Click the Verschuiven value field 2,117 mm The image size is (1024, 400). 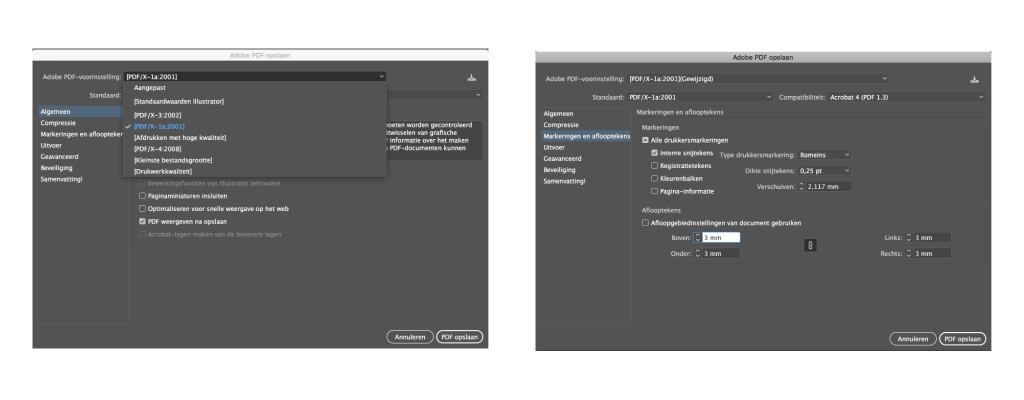click(x=828, y=186)
